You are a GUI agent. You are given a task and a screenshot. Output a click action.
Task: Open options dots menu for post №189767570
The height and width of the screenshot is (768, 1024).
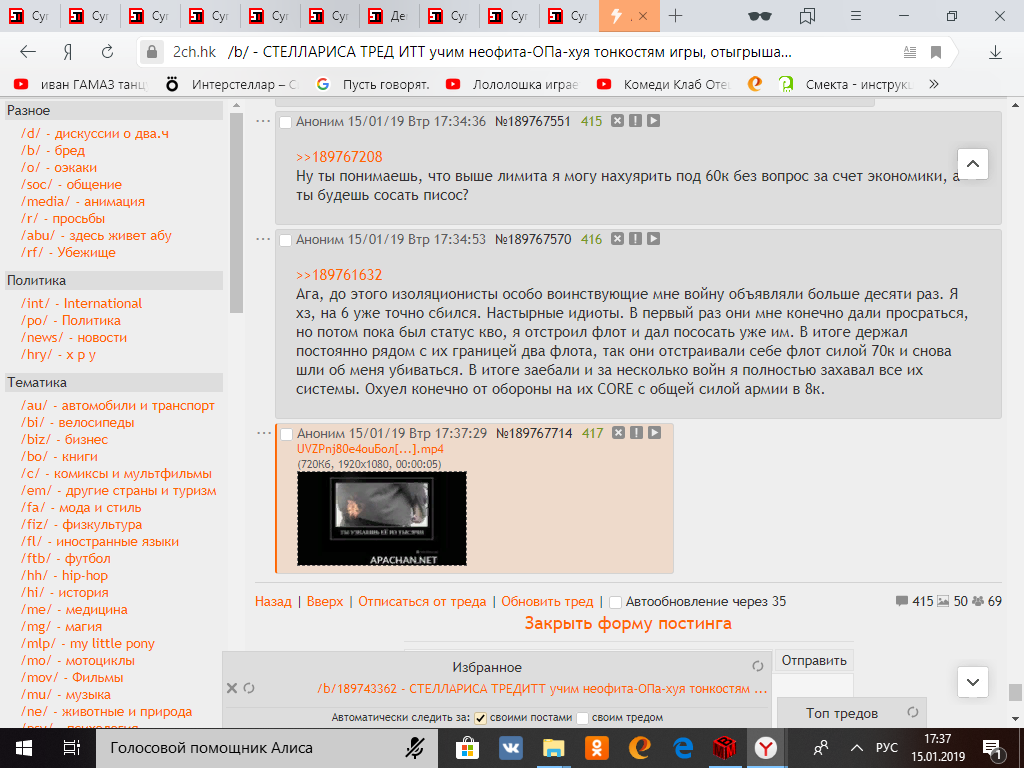pyautogui.click(x=263, y=239)
